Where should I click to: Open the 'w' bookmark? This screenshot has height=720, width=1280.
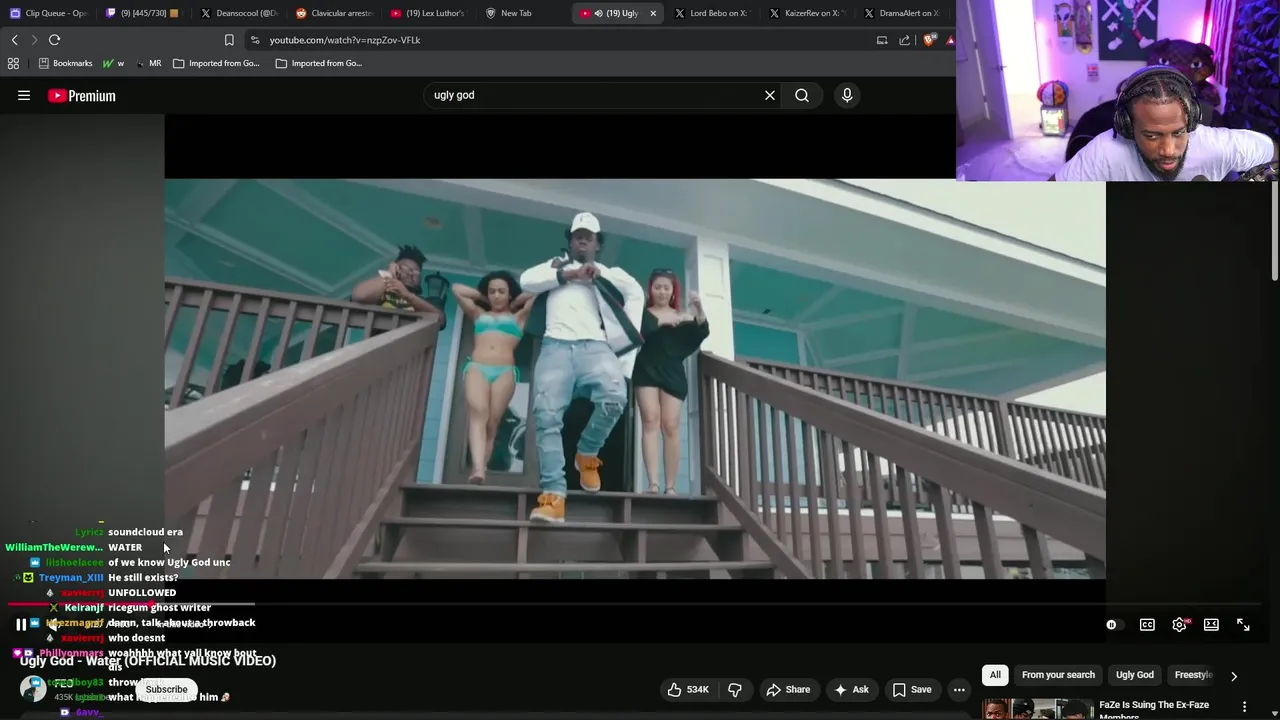click(114, 63)
